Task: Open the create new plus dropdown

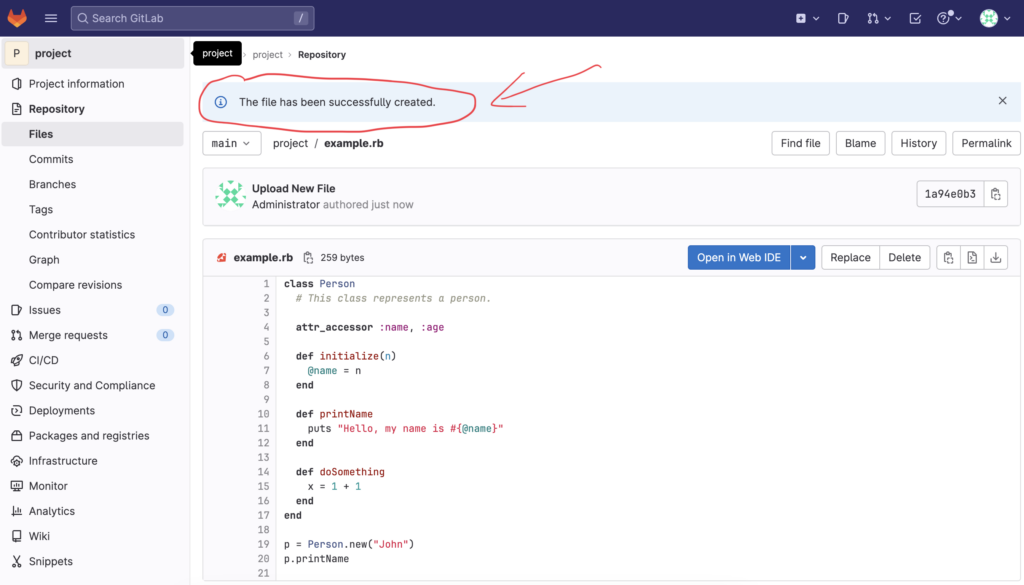Action: point(806,18)
